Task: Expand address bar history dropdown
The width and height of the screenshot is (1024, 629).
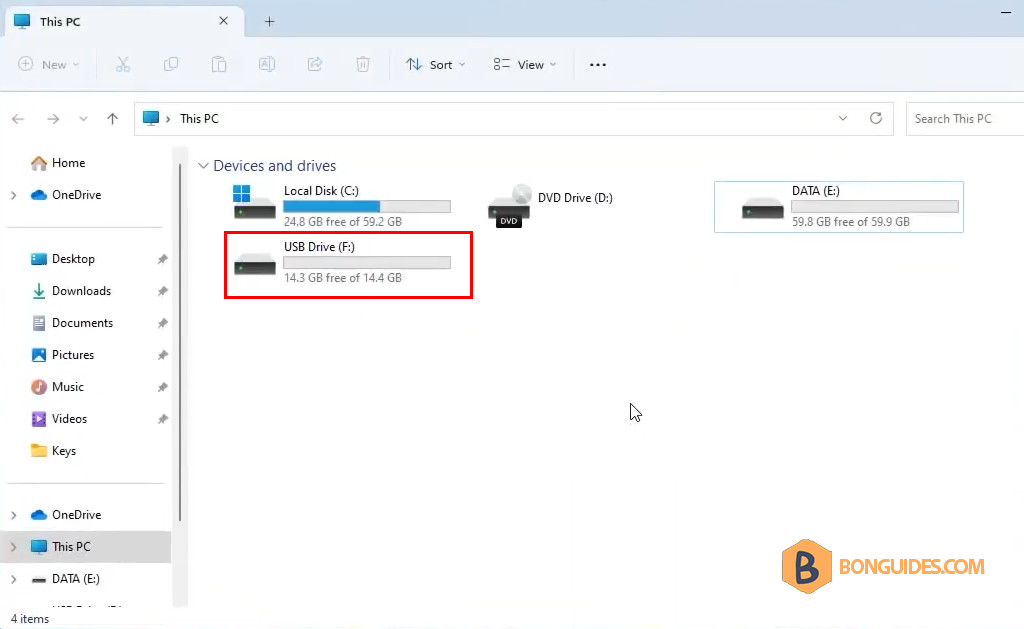Action: (x=842, y=118)
